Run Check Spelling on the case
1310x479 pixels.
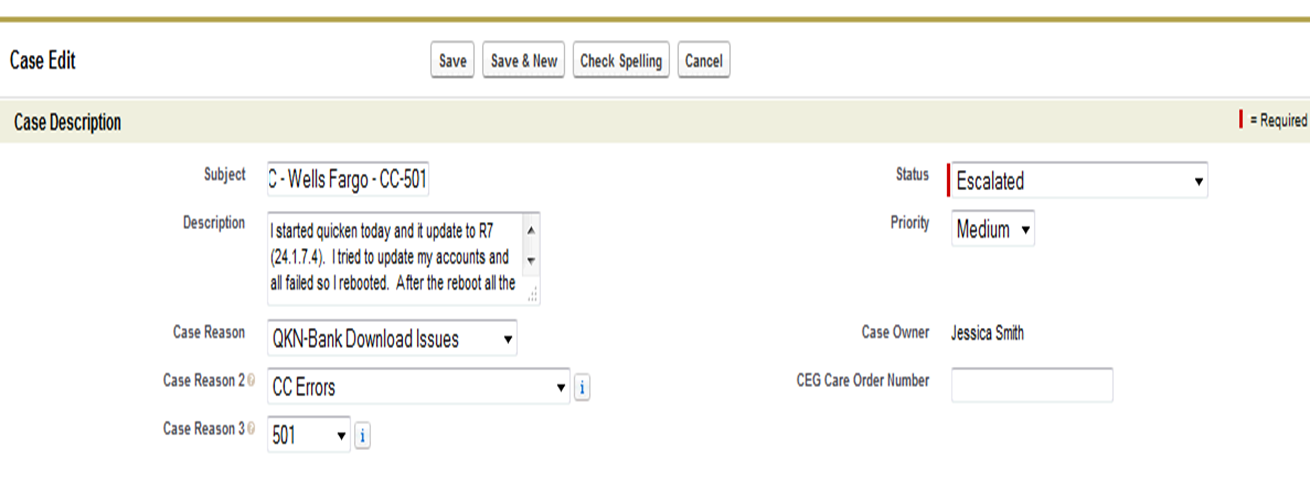[x=621, y=61]
